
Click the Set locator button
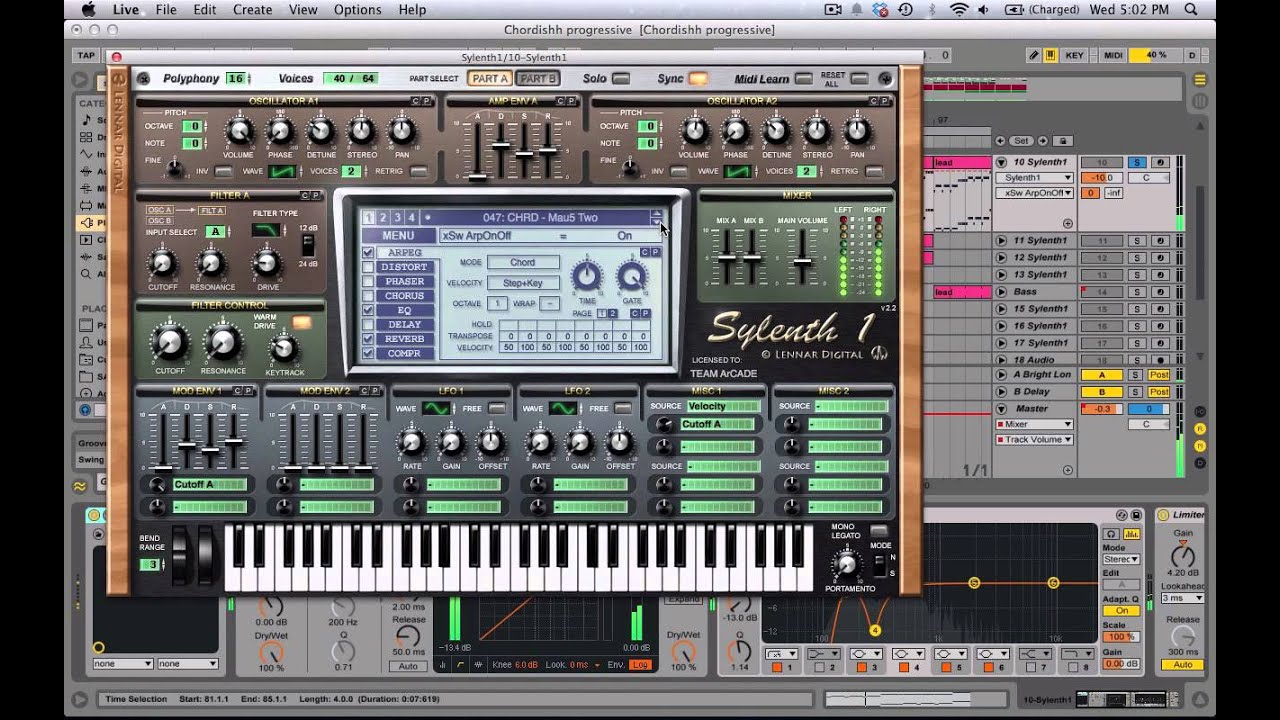point(1021,141)
